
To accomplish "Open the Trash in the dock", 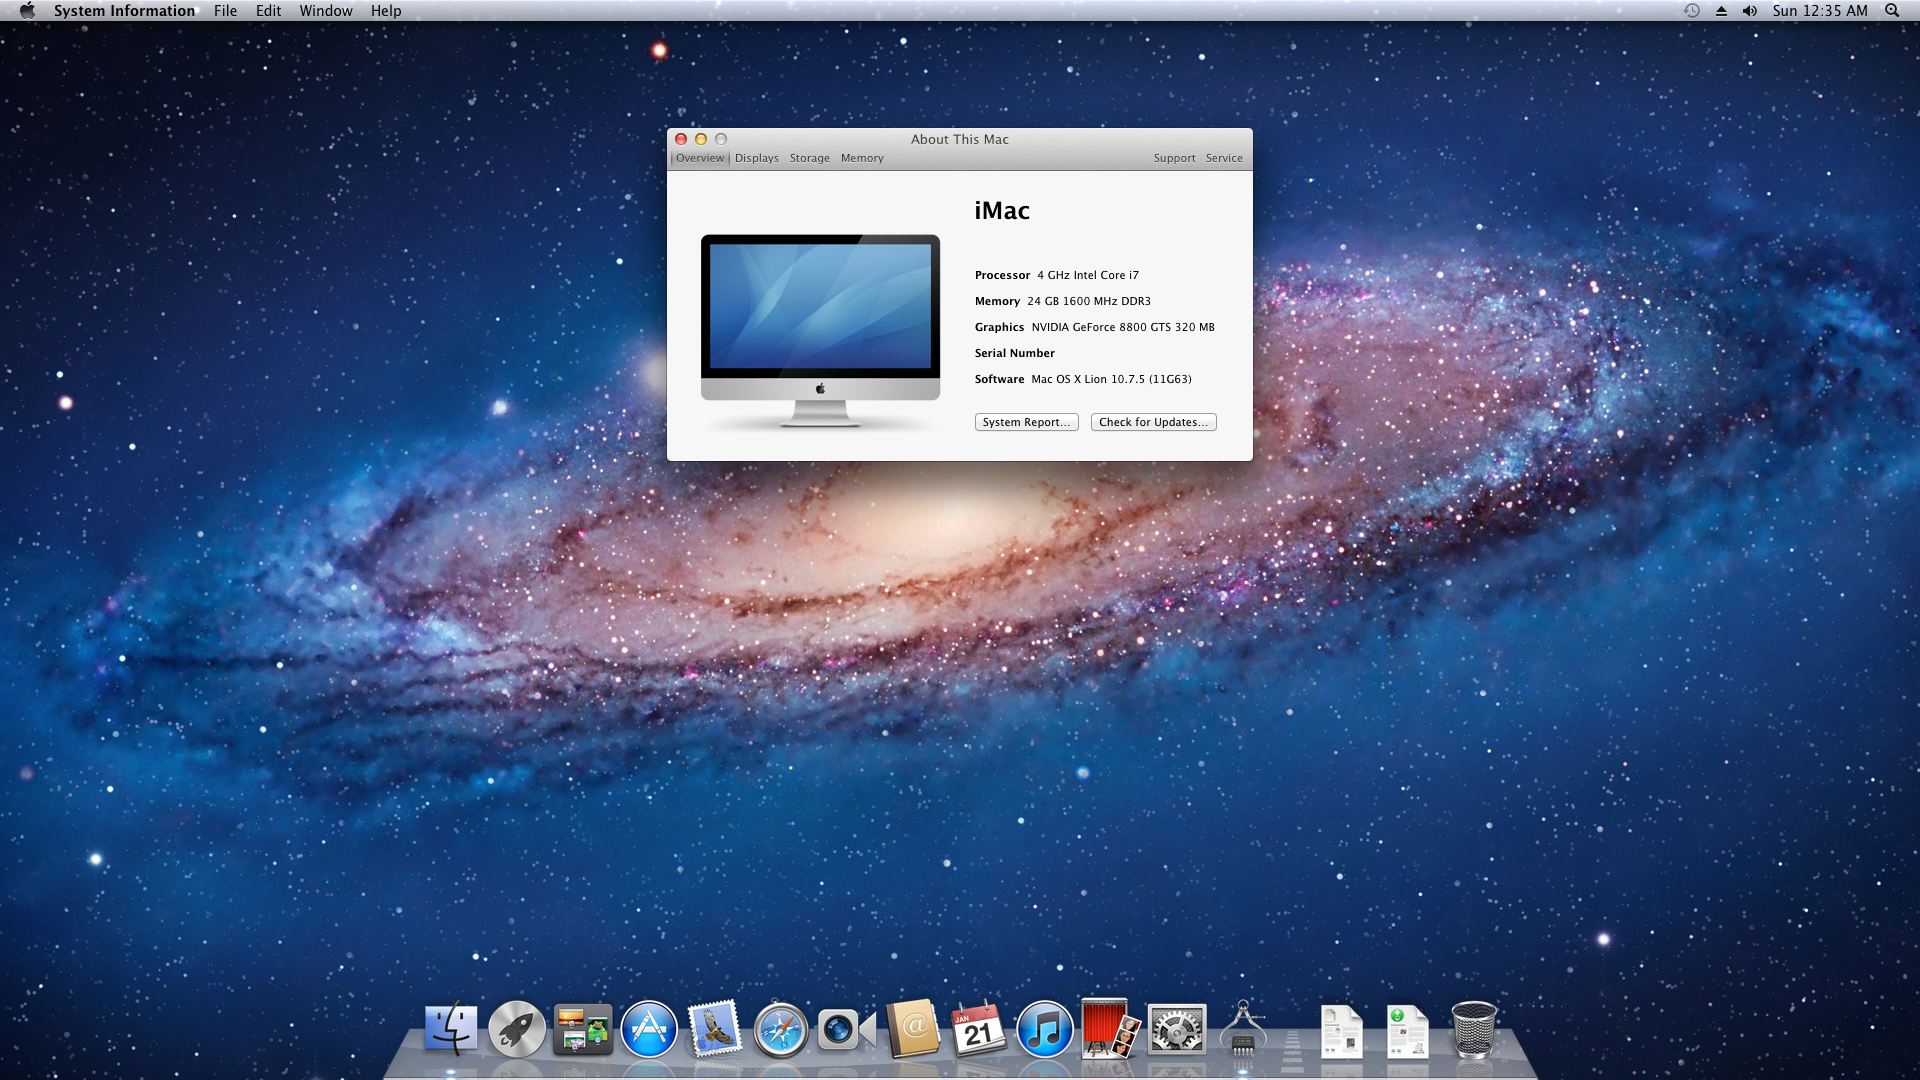I will [x=1474, y=1029].
